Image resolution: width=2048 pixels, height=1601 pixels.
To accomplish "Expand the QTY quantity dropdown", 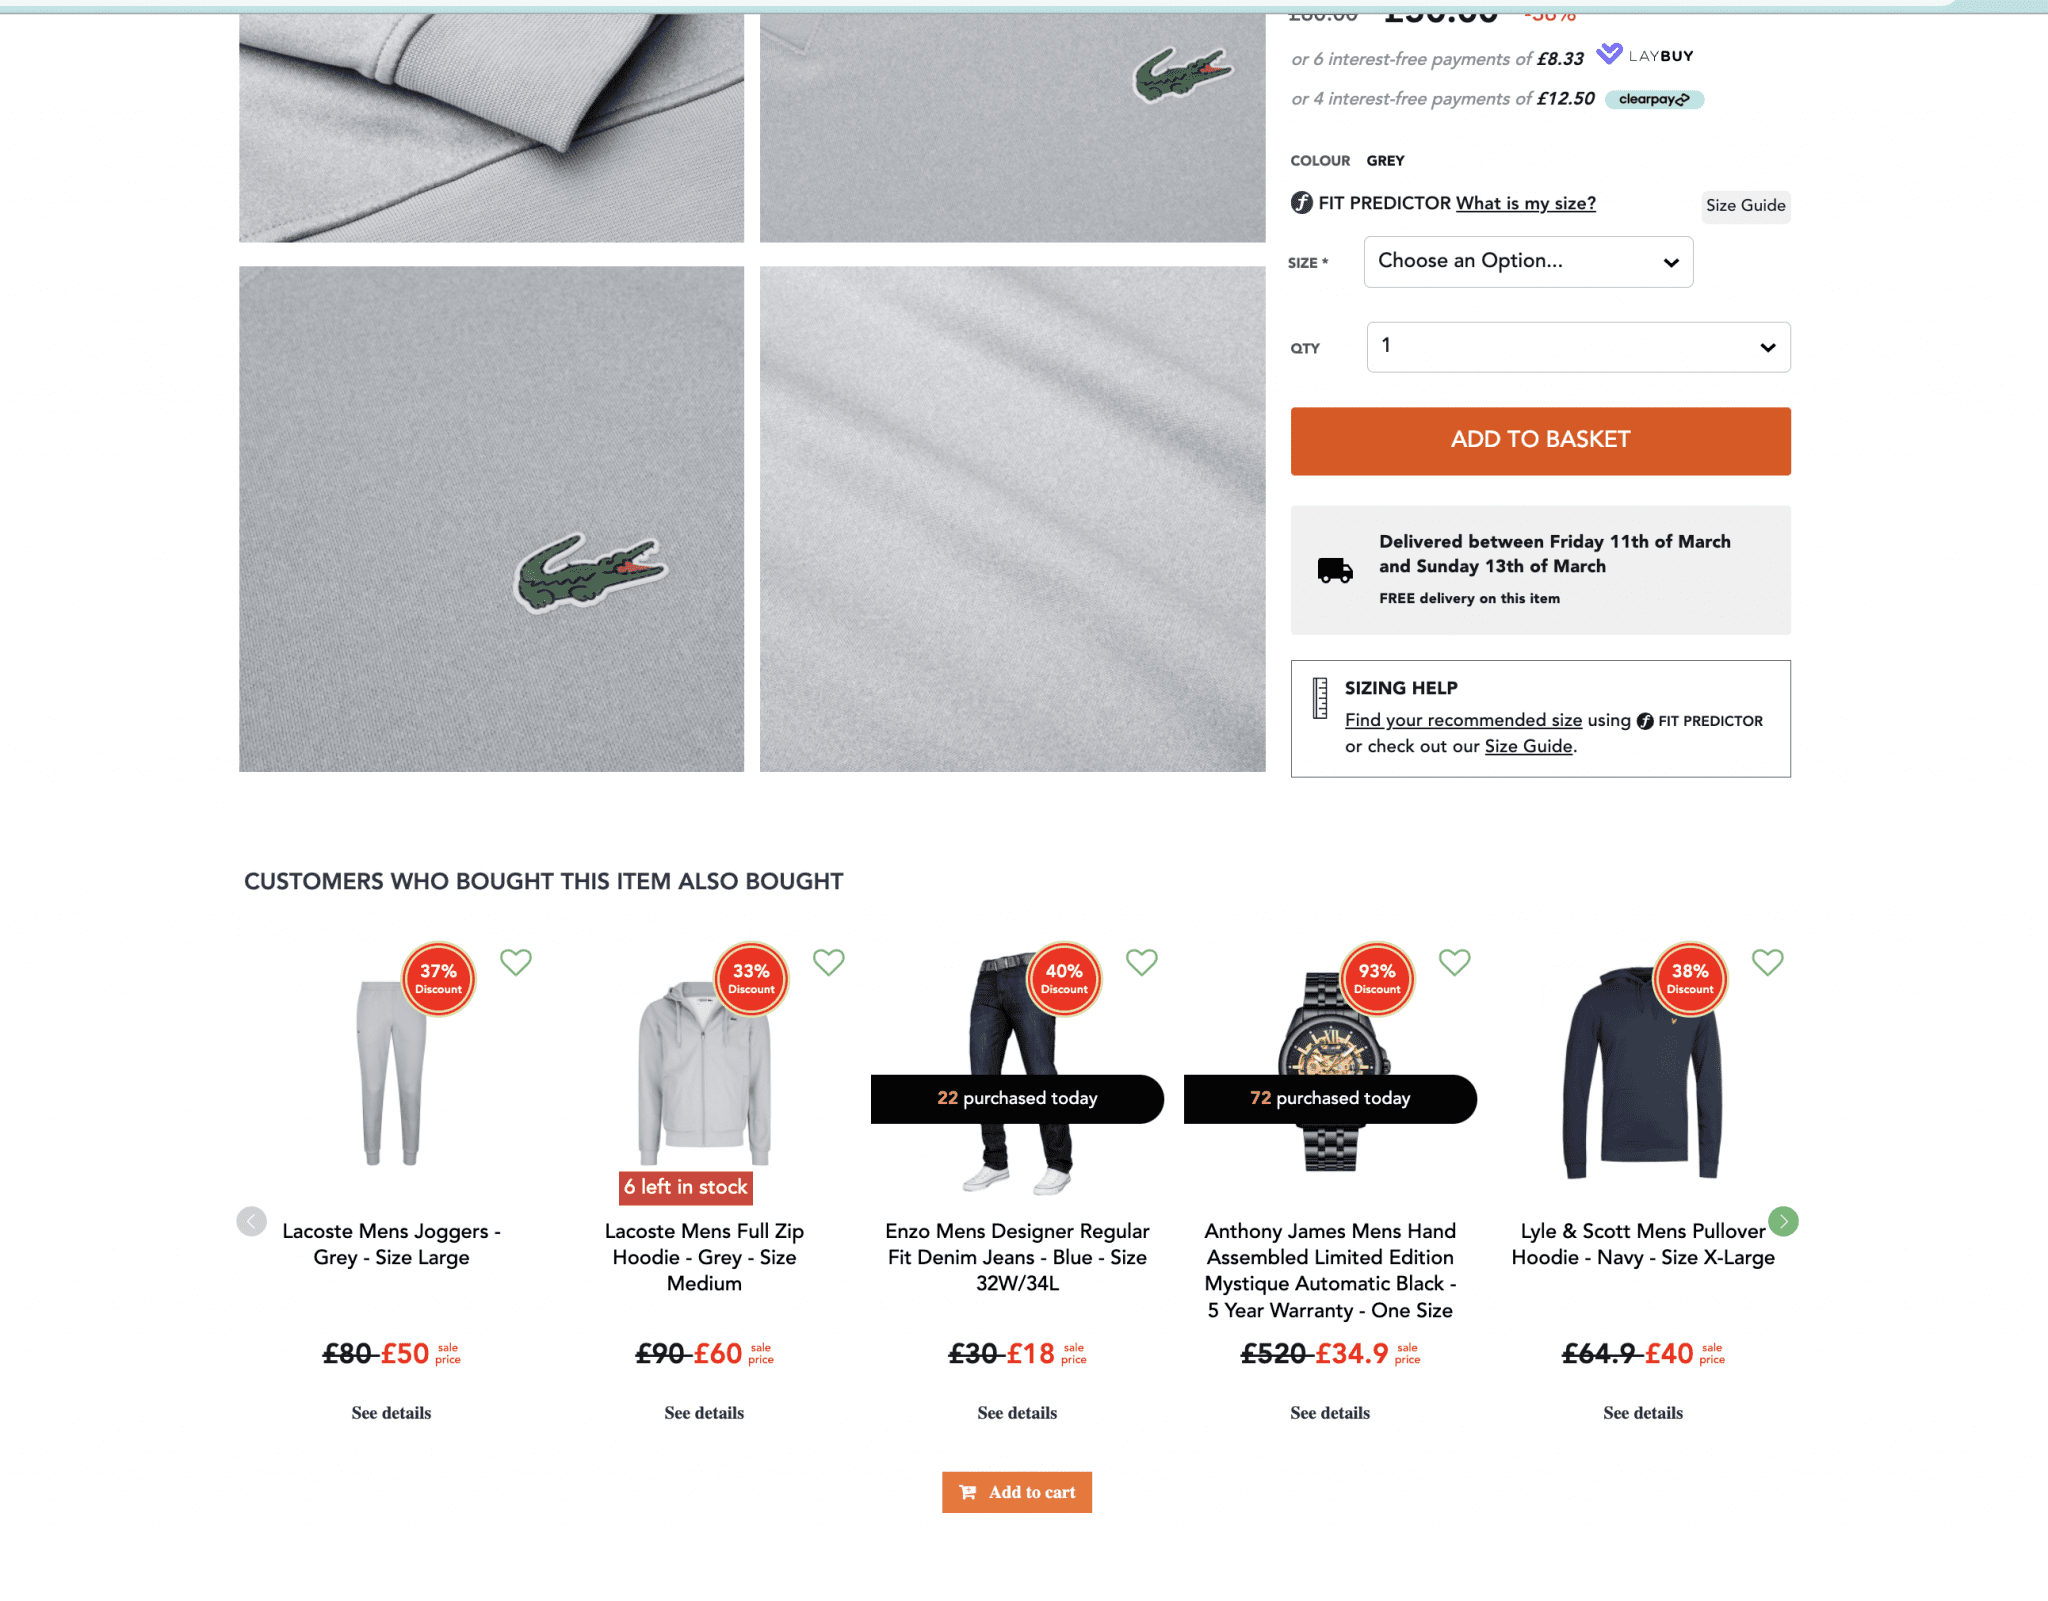I will pos(1578,347).
